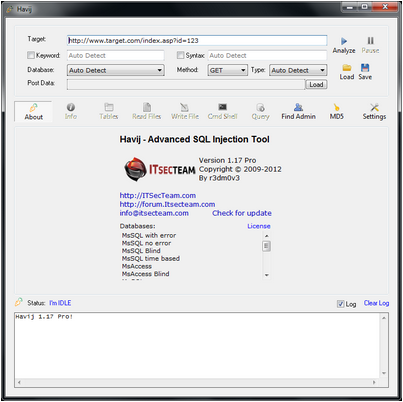
Task: Click the databases list scroll up arrow
Action: 266,236
